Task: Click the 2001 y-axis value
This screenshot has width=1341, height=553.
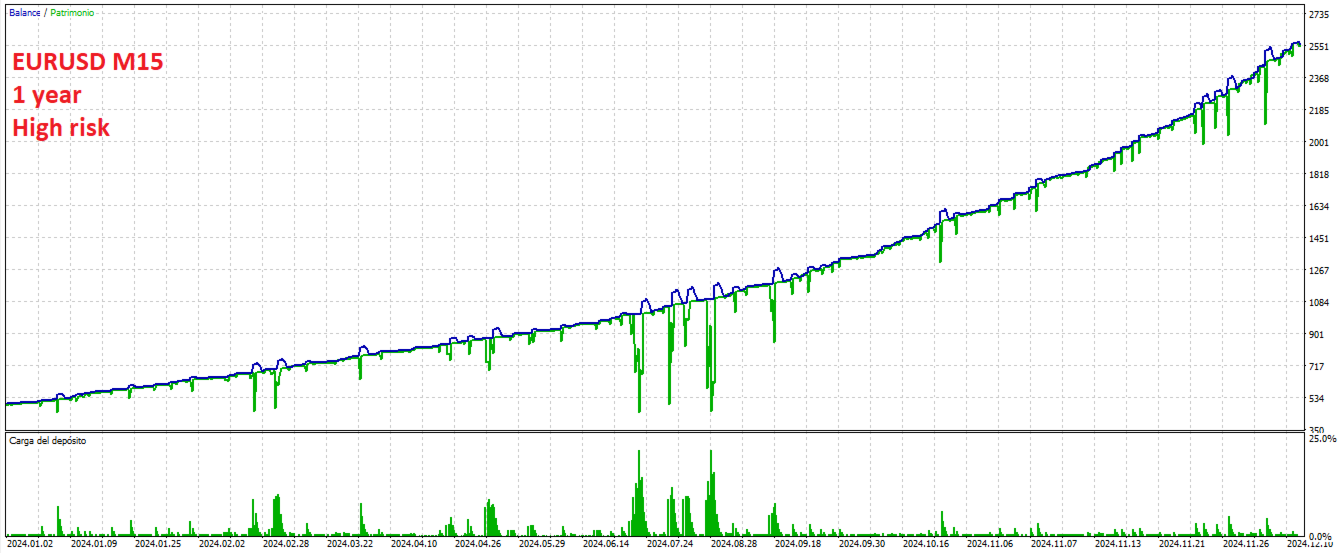Action: [1318, 142]
